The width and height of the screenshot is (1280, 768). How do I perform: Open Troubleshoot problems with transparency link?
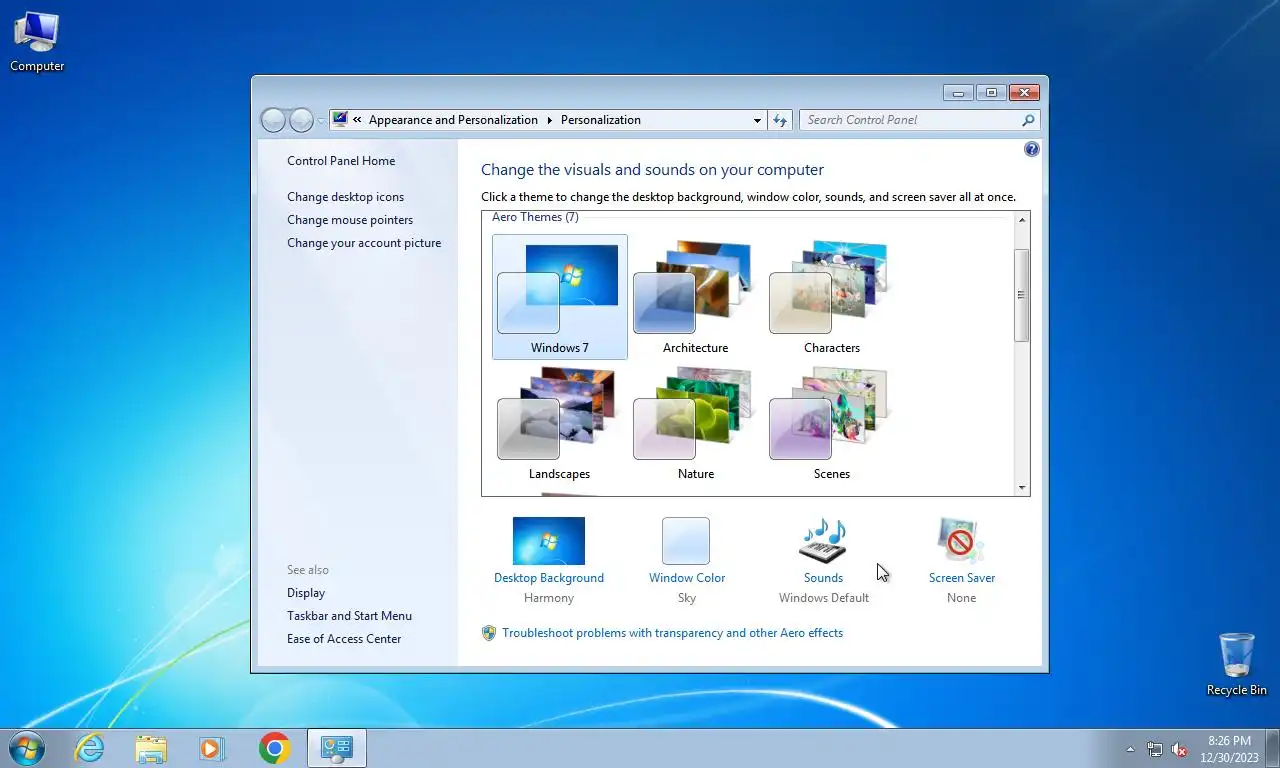[x=672, y=633]
